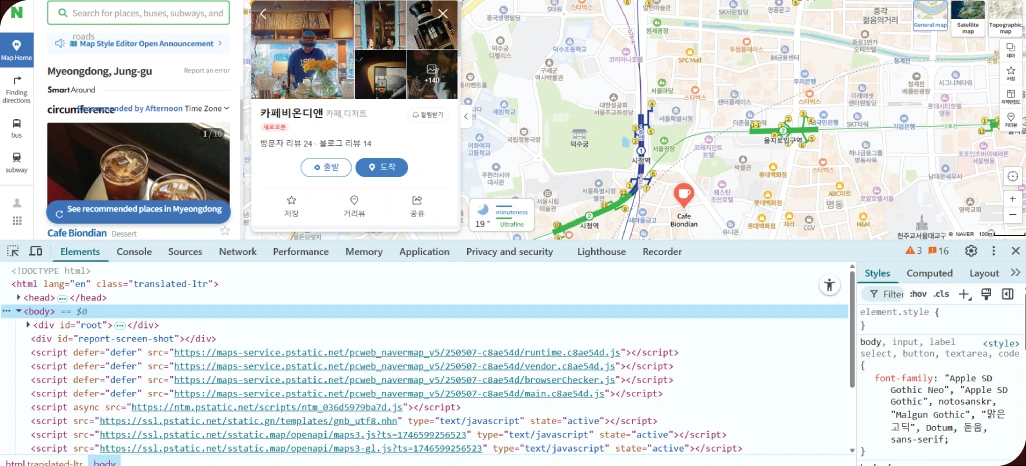Collapse the body element node
This screenshot has height=466, width=1026.
19,311
